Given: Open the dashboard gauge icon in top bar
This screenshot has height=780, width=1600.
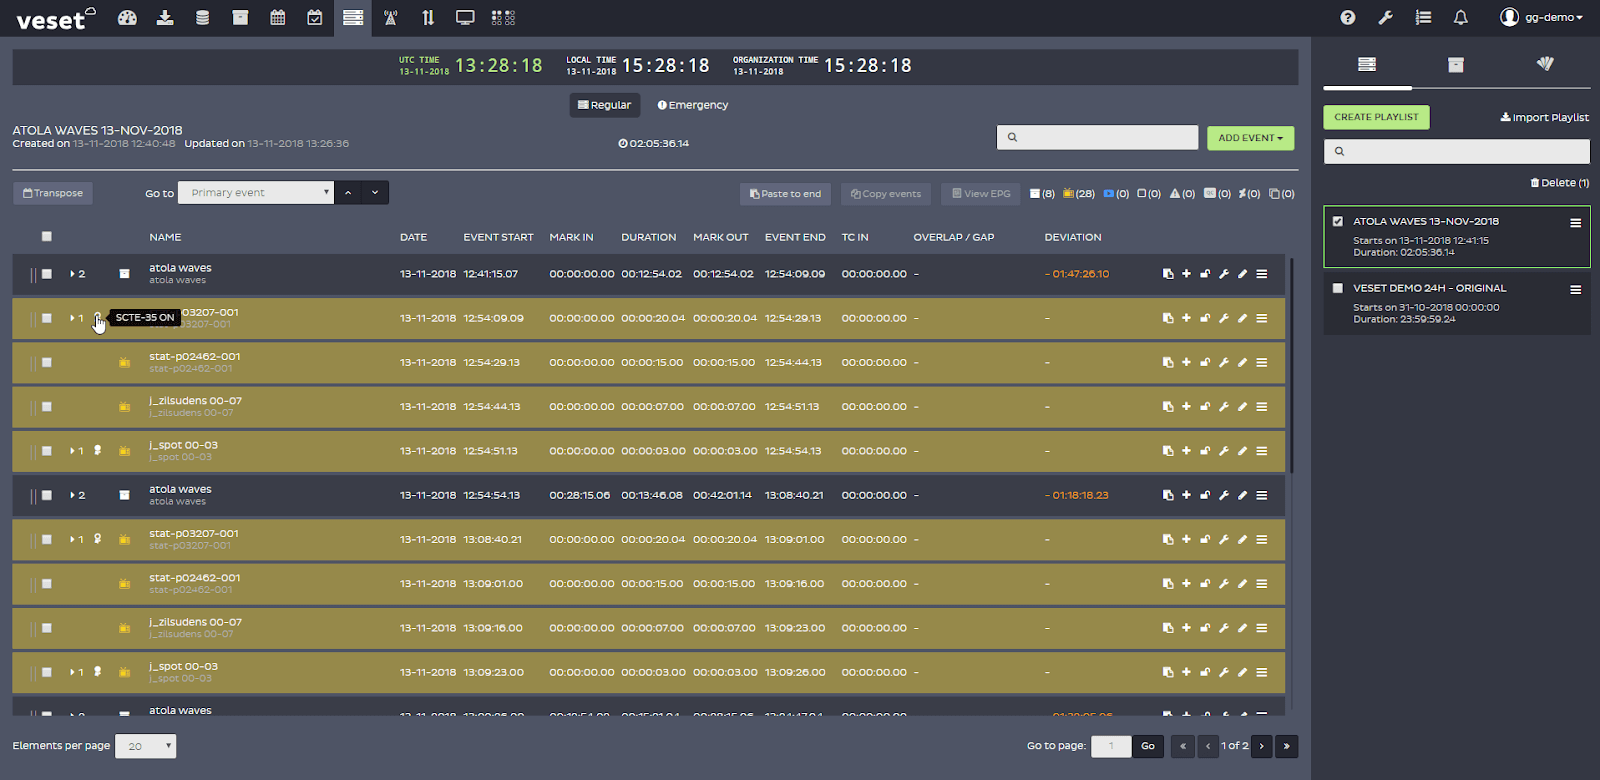Looking at the screenshot, I should 127,18.
